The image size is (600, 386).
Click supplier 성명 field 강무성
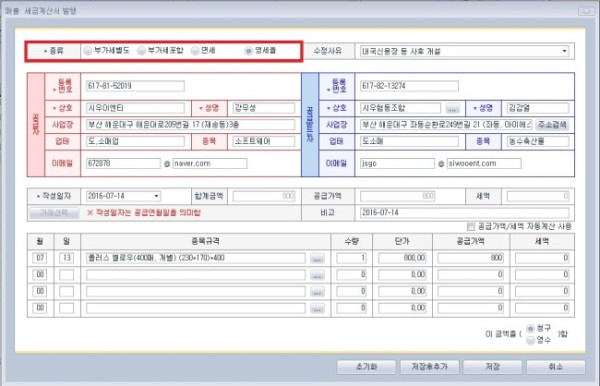(264, 108)
